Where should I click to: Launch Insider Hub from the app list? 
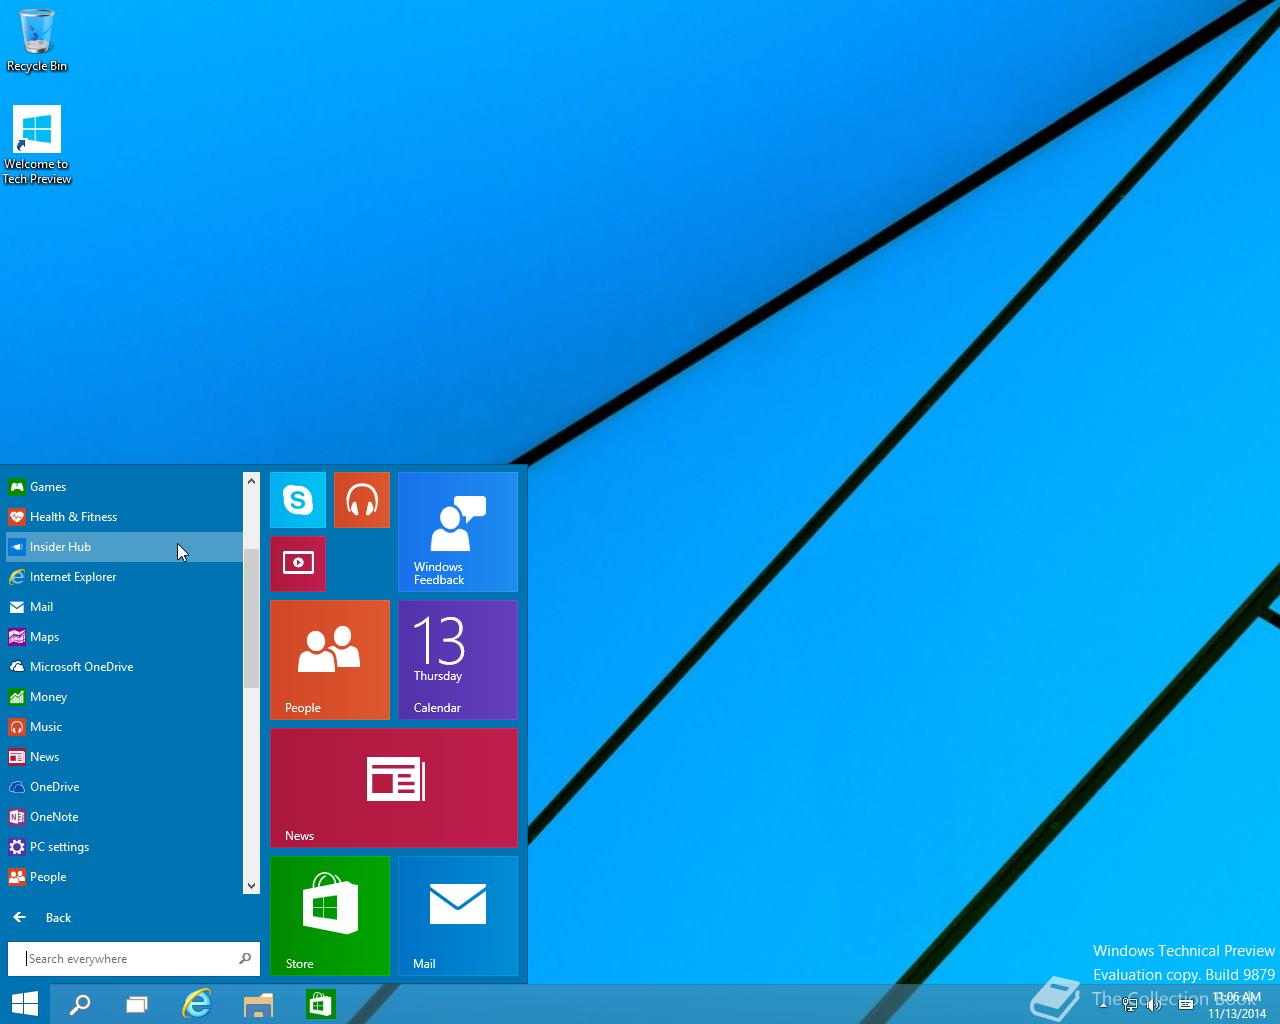(x=124, y=547)
